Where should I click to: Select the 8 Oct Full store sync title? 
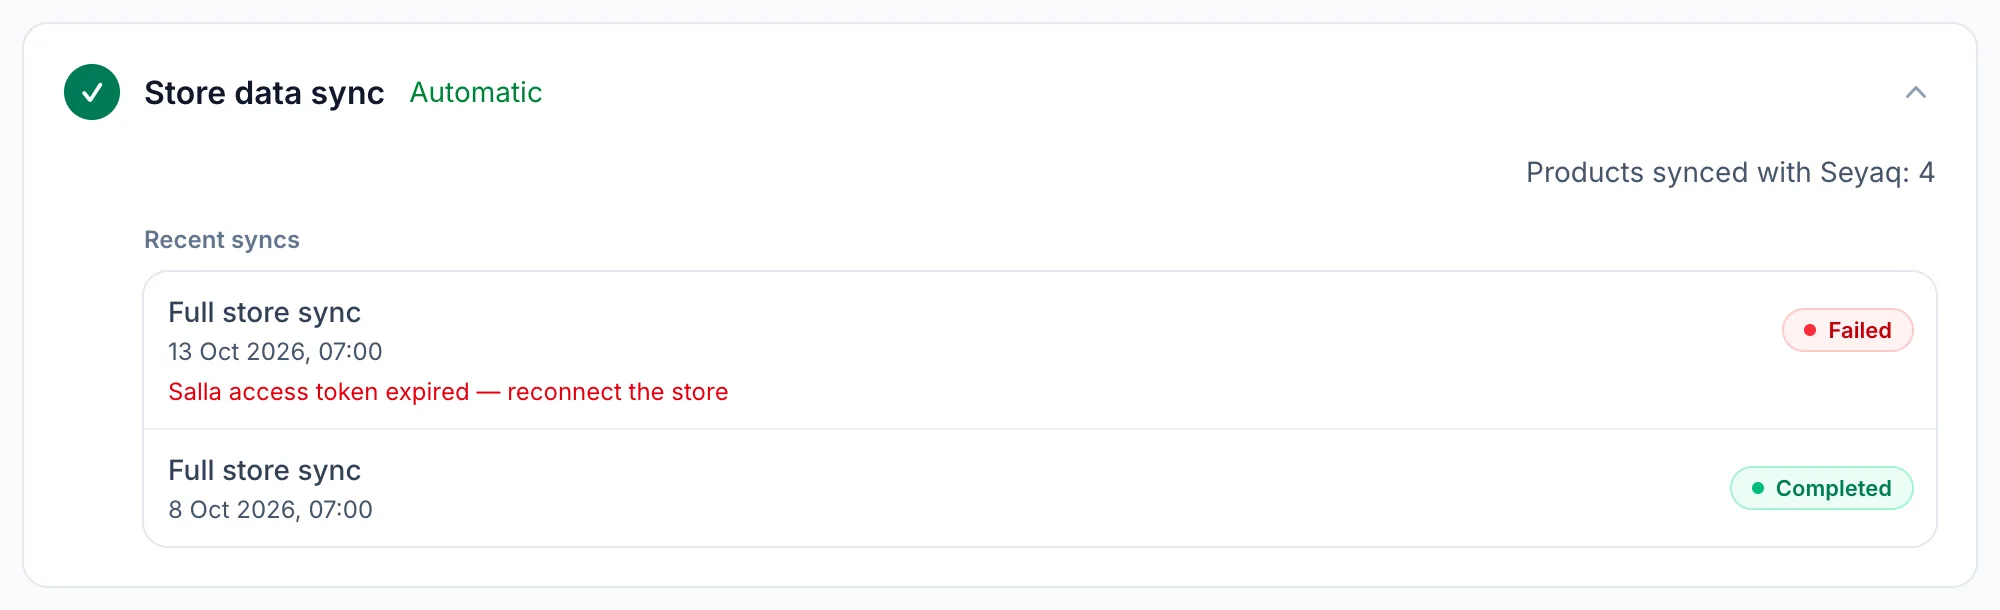[x=264, y=470]
